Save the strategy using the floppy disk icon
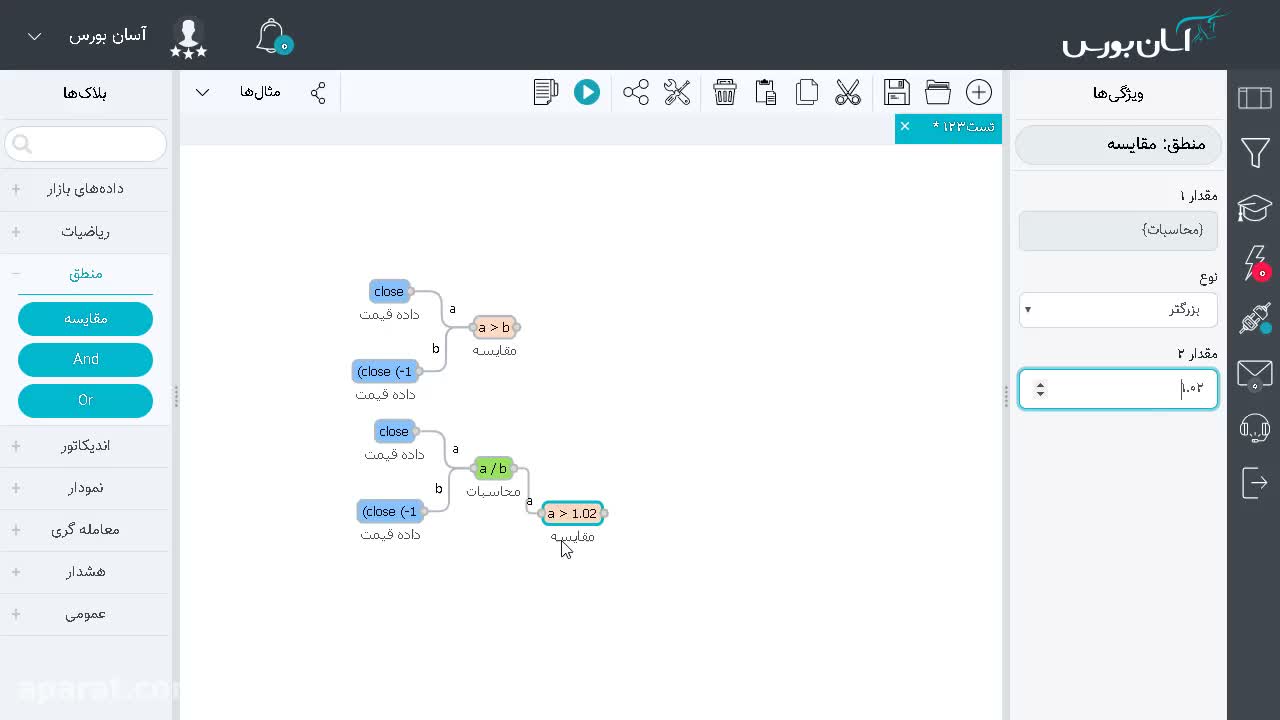This screenshot has height=720, width=1280. click(897, 92)
